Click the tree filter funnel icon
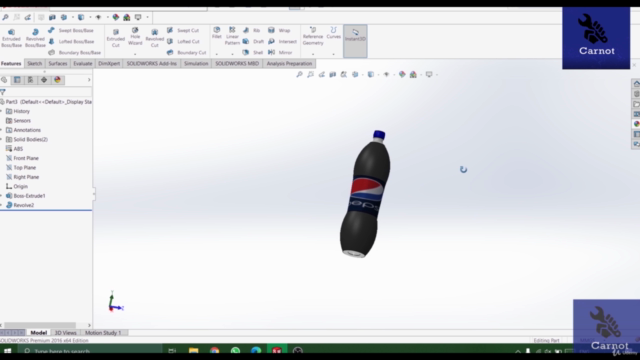This screenshot has width=640, height=360. click(3, 92)
